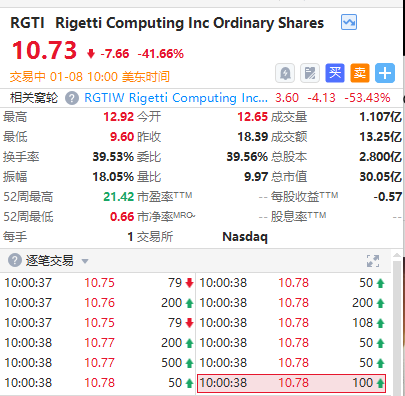Click the trading status 交易中 01-08 10:00 美东时间
405x396 pixels.
coord(90,77)
